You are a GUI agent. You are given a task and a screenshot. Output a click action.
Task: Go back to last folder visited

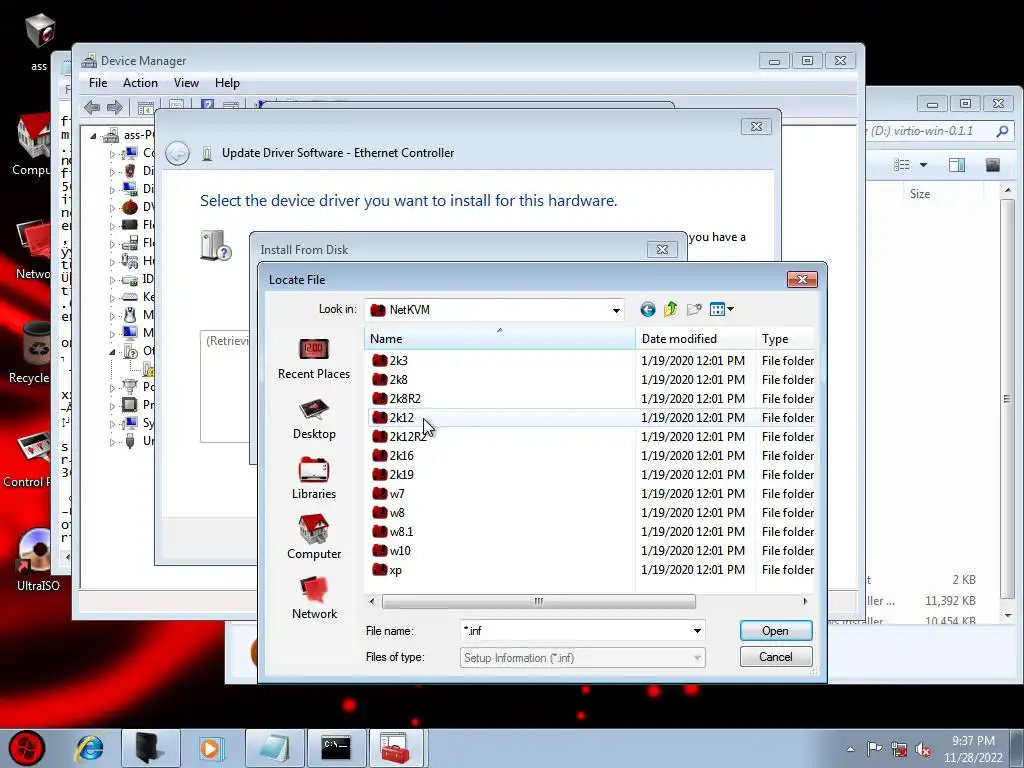(x=647, y=310)
